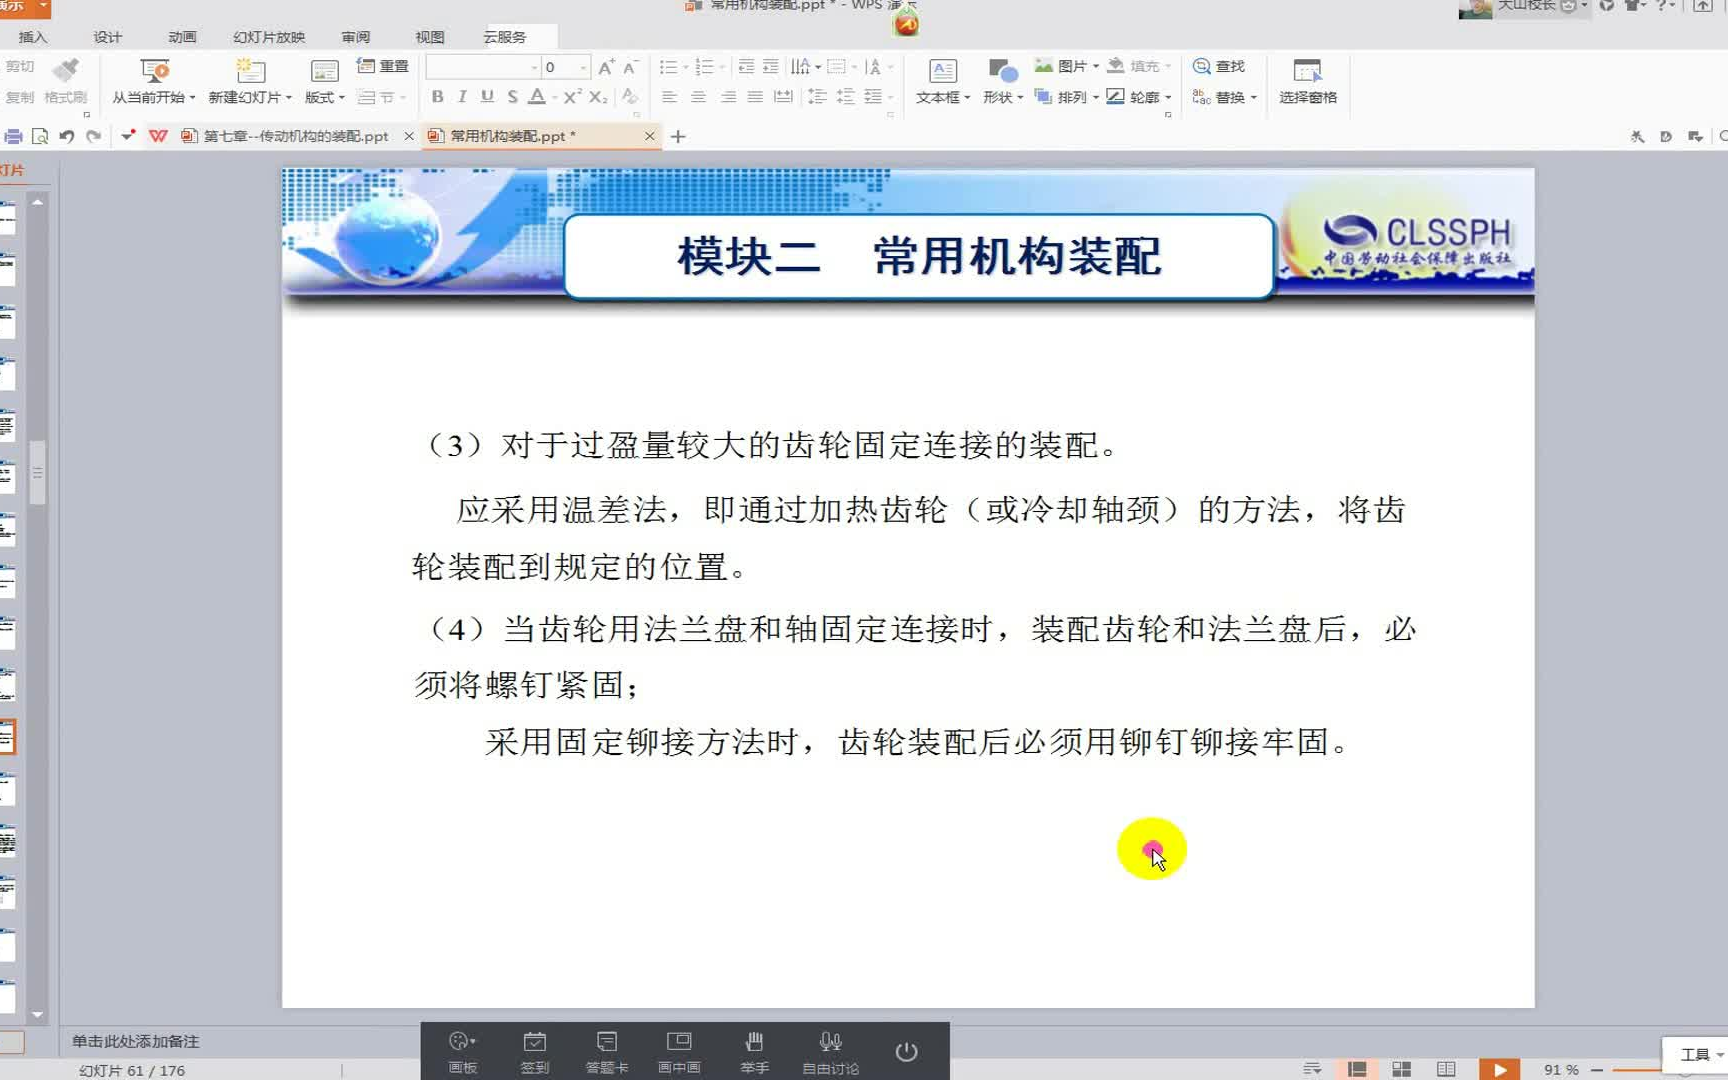
Task: Add a new document tab with plus
Action: tap(678, 136)
